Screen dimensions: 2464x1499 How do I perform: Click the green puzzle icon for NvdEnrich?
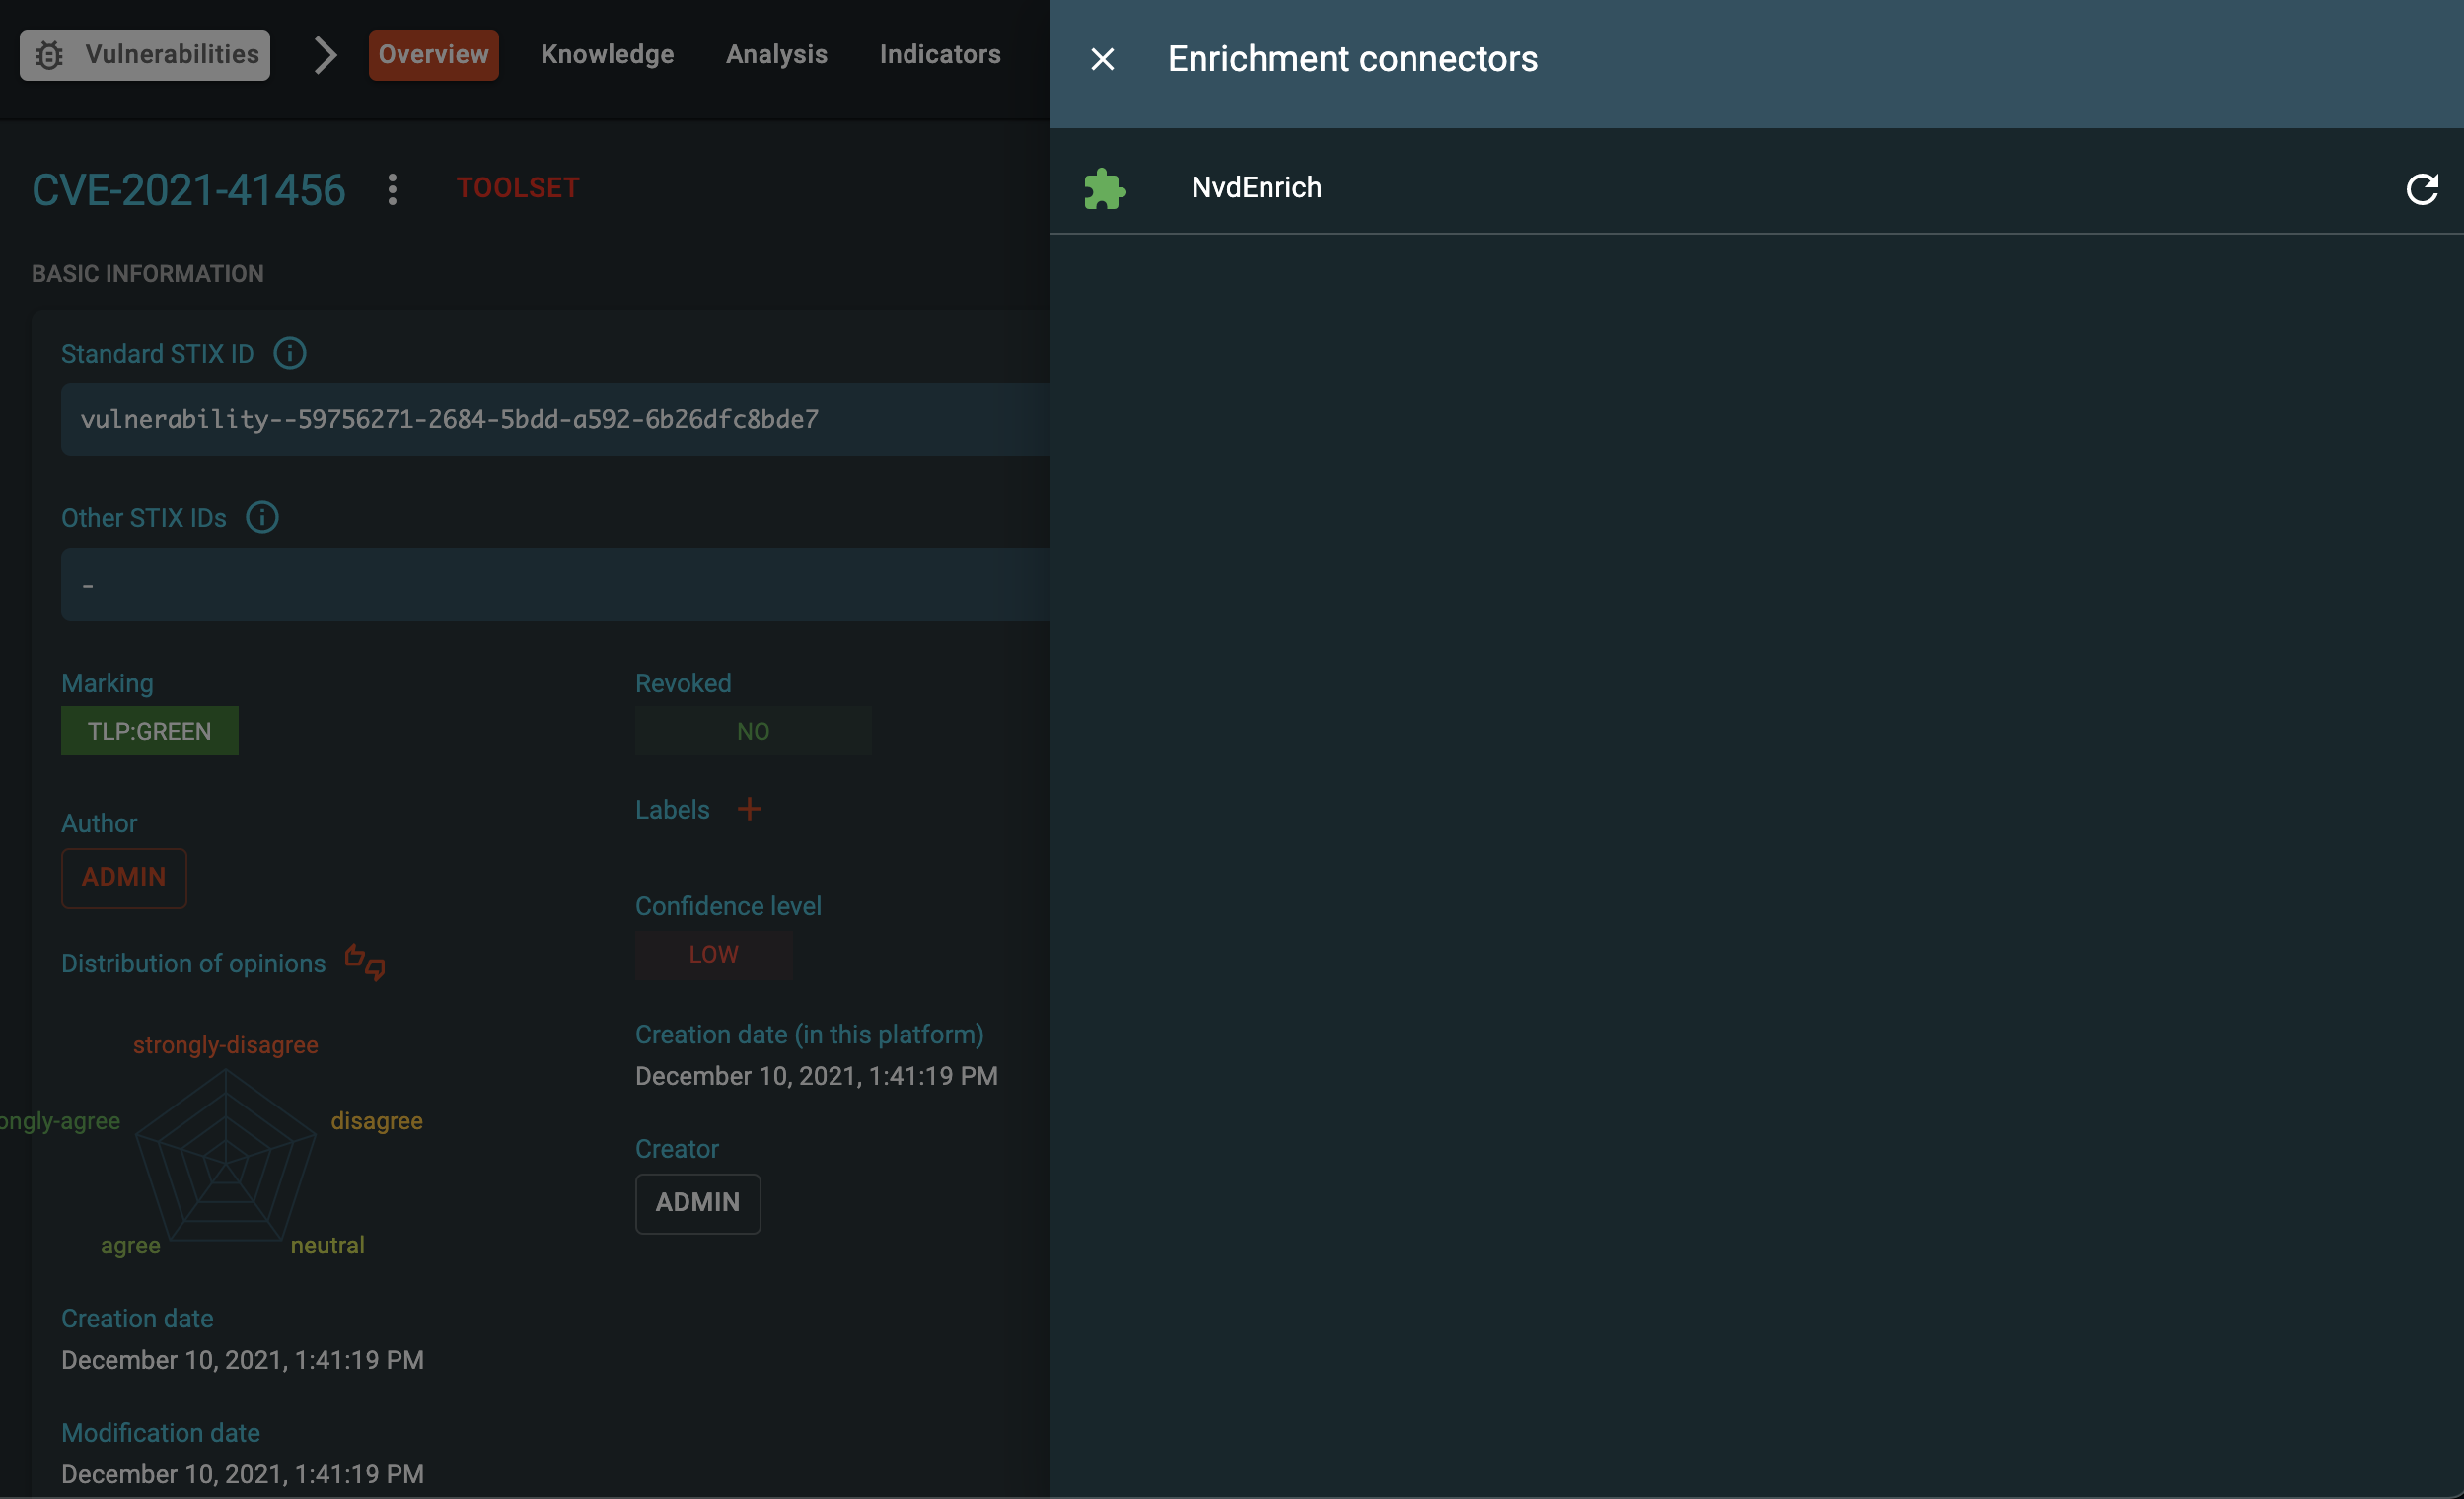pos(1105,187)
